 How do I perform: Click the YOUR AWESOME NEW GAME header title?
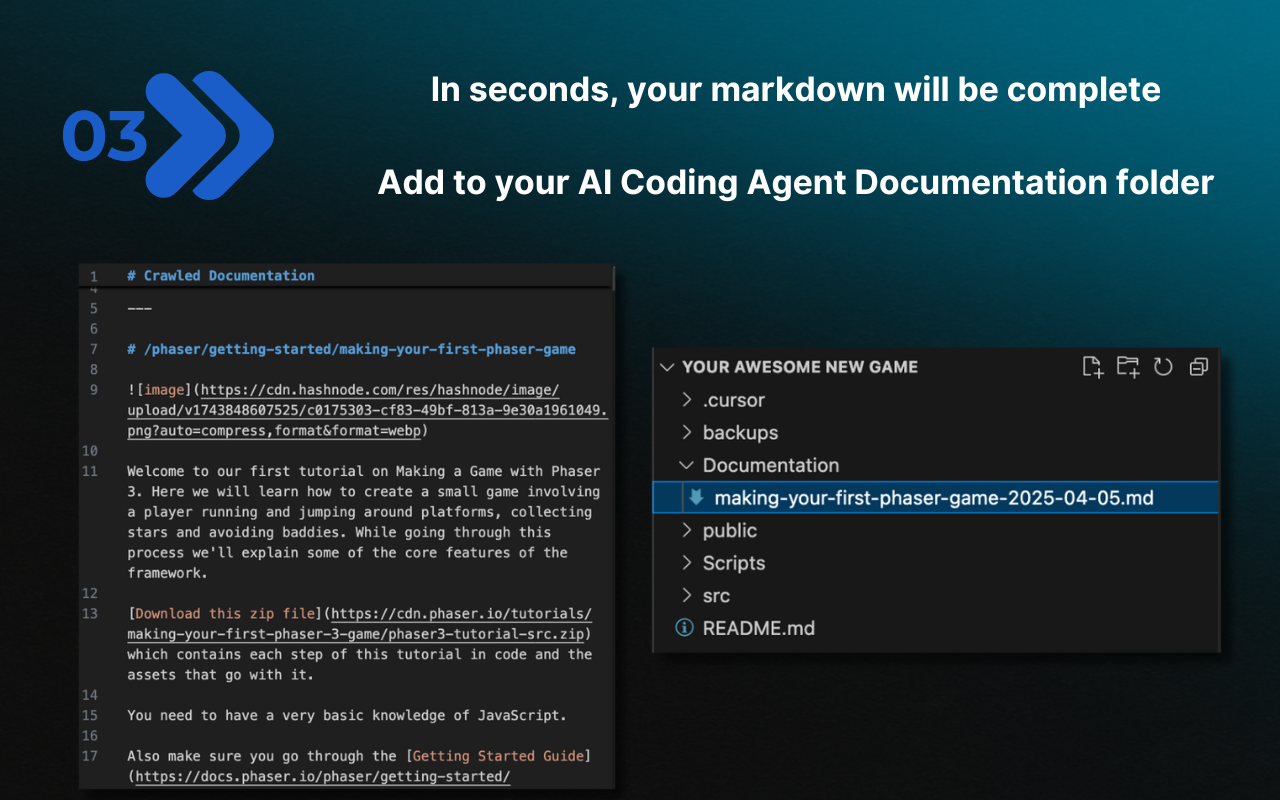[800, 367]
